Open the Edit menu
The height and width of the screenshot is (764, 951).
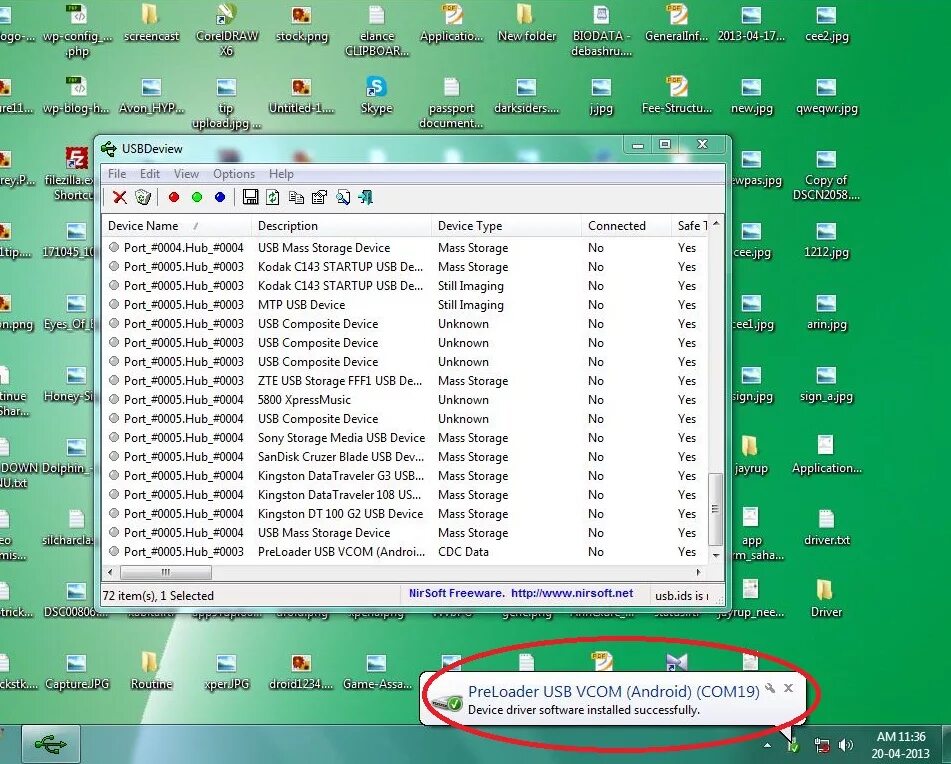point(150,174)
